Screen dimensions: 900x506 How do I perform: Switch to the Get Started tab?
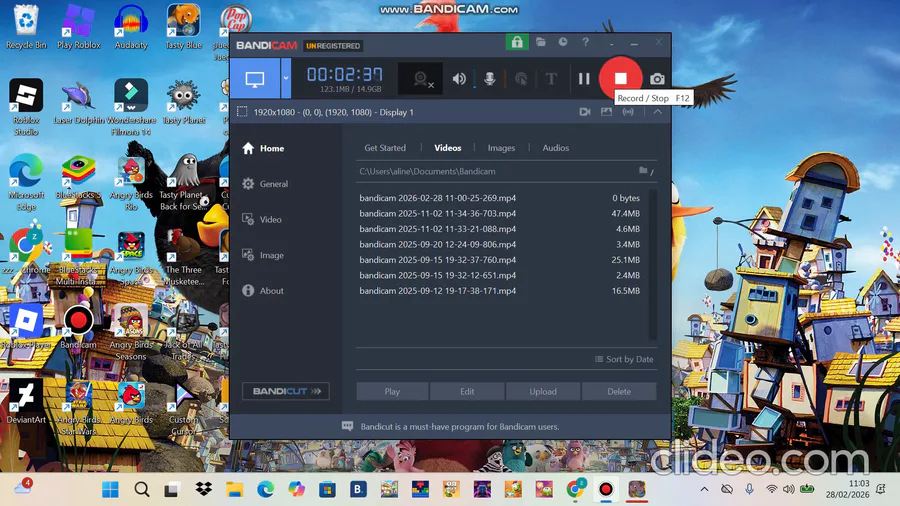click(x=385, y=148)
